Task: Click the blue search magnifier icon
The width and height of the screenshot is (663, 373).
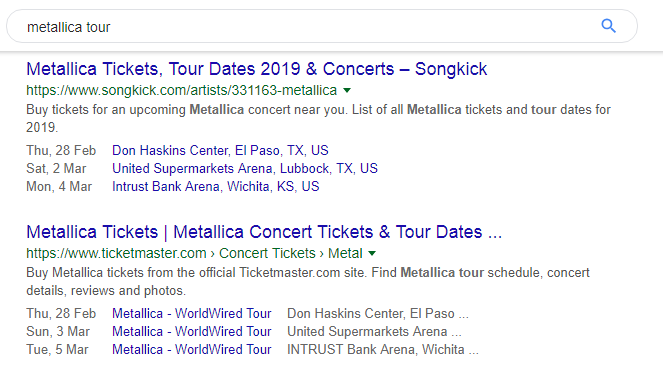Action: click(608, 26)
